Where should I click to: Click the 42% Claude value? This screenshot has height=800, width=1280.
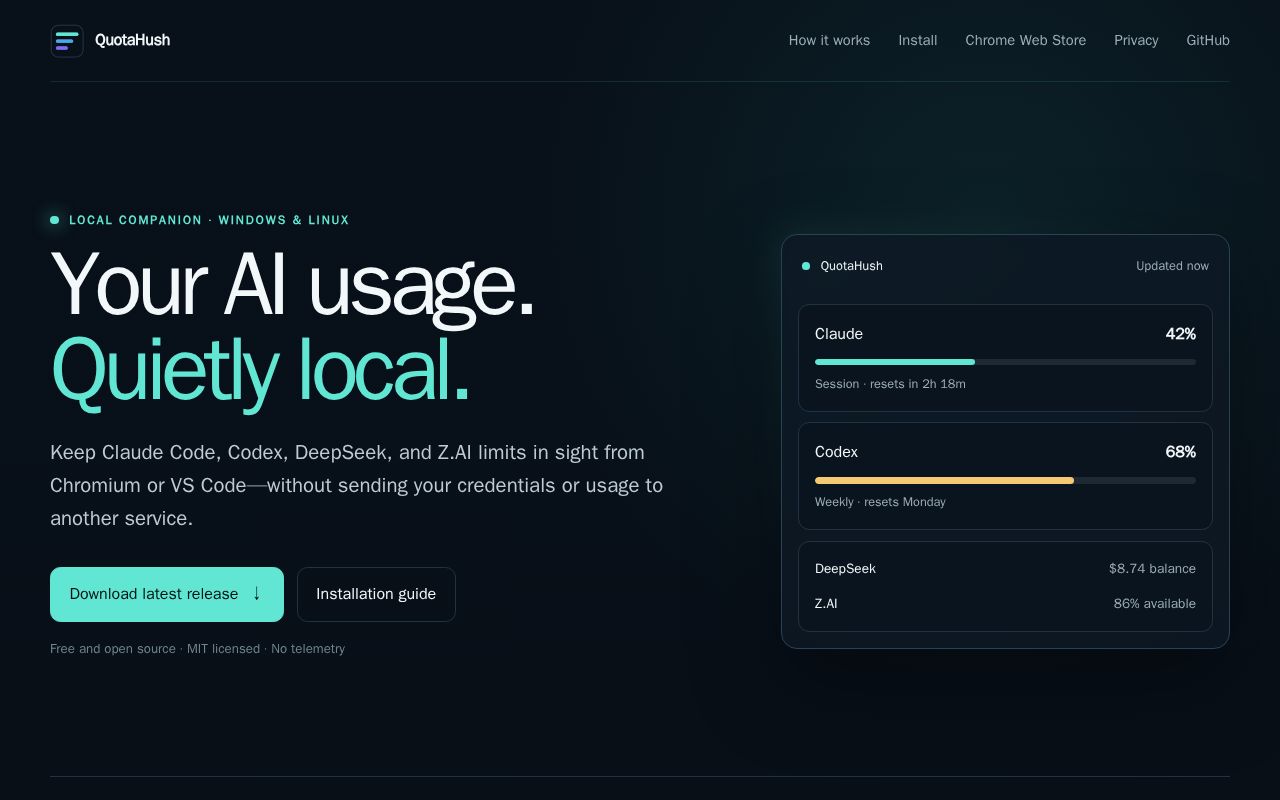point(1180,334)
